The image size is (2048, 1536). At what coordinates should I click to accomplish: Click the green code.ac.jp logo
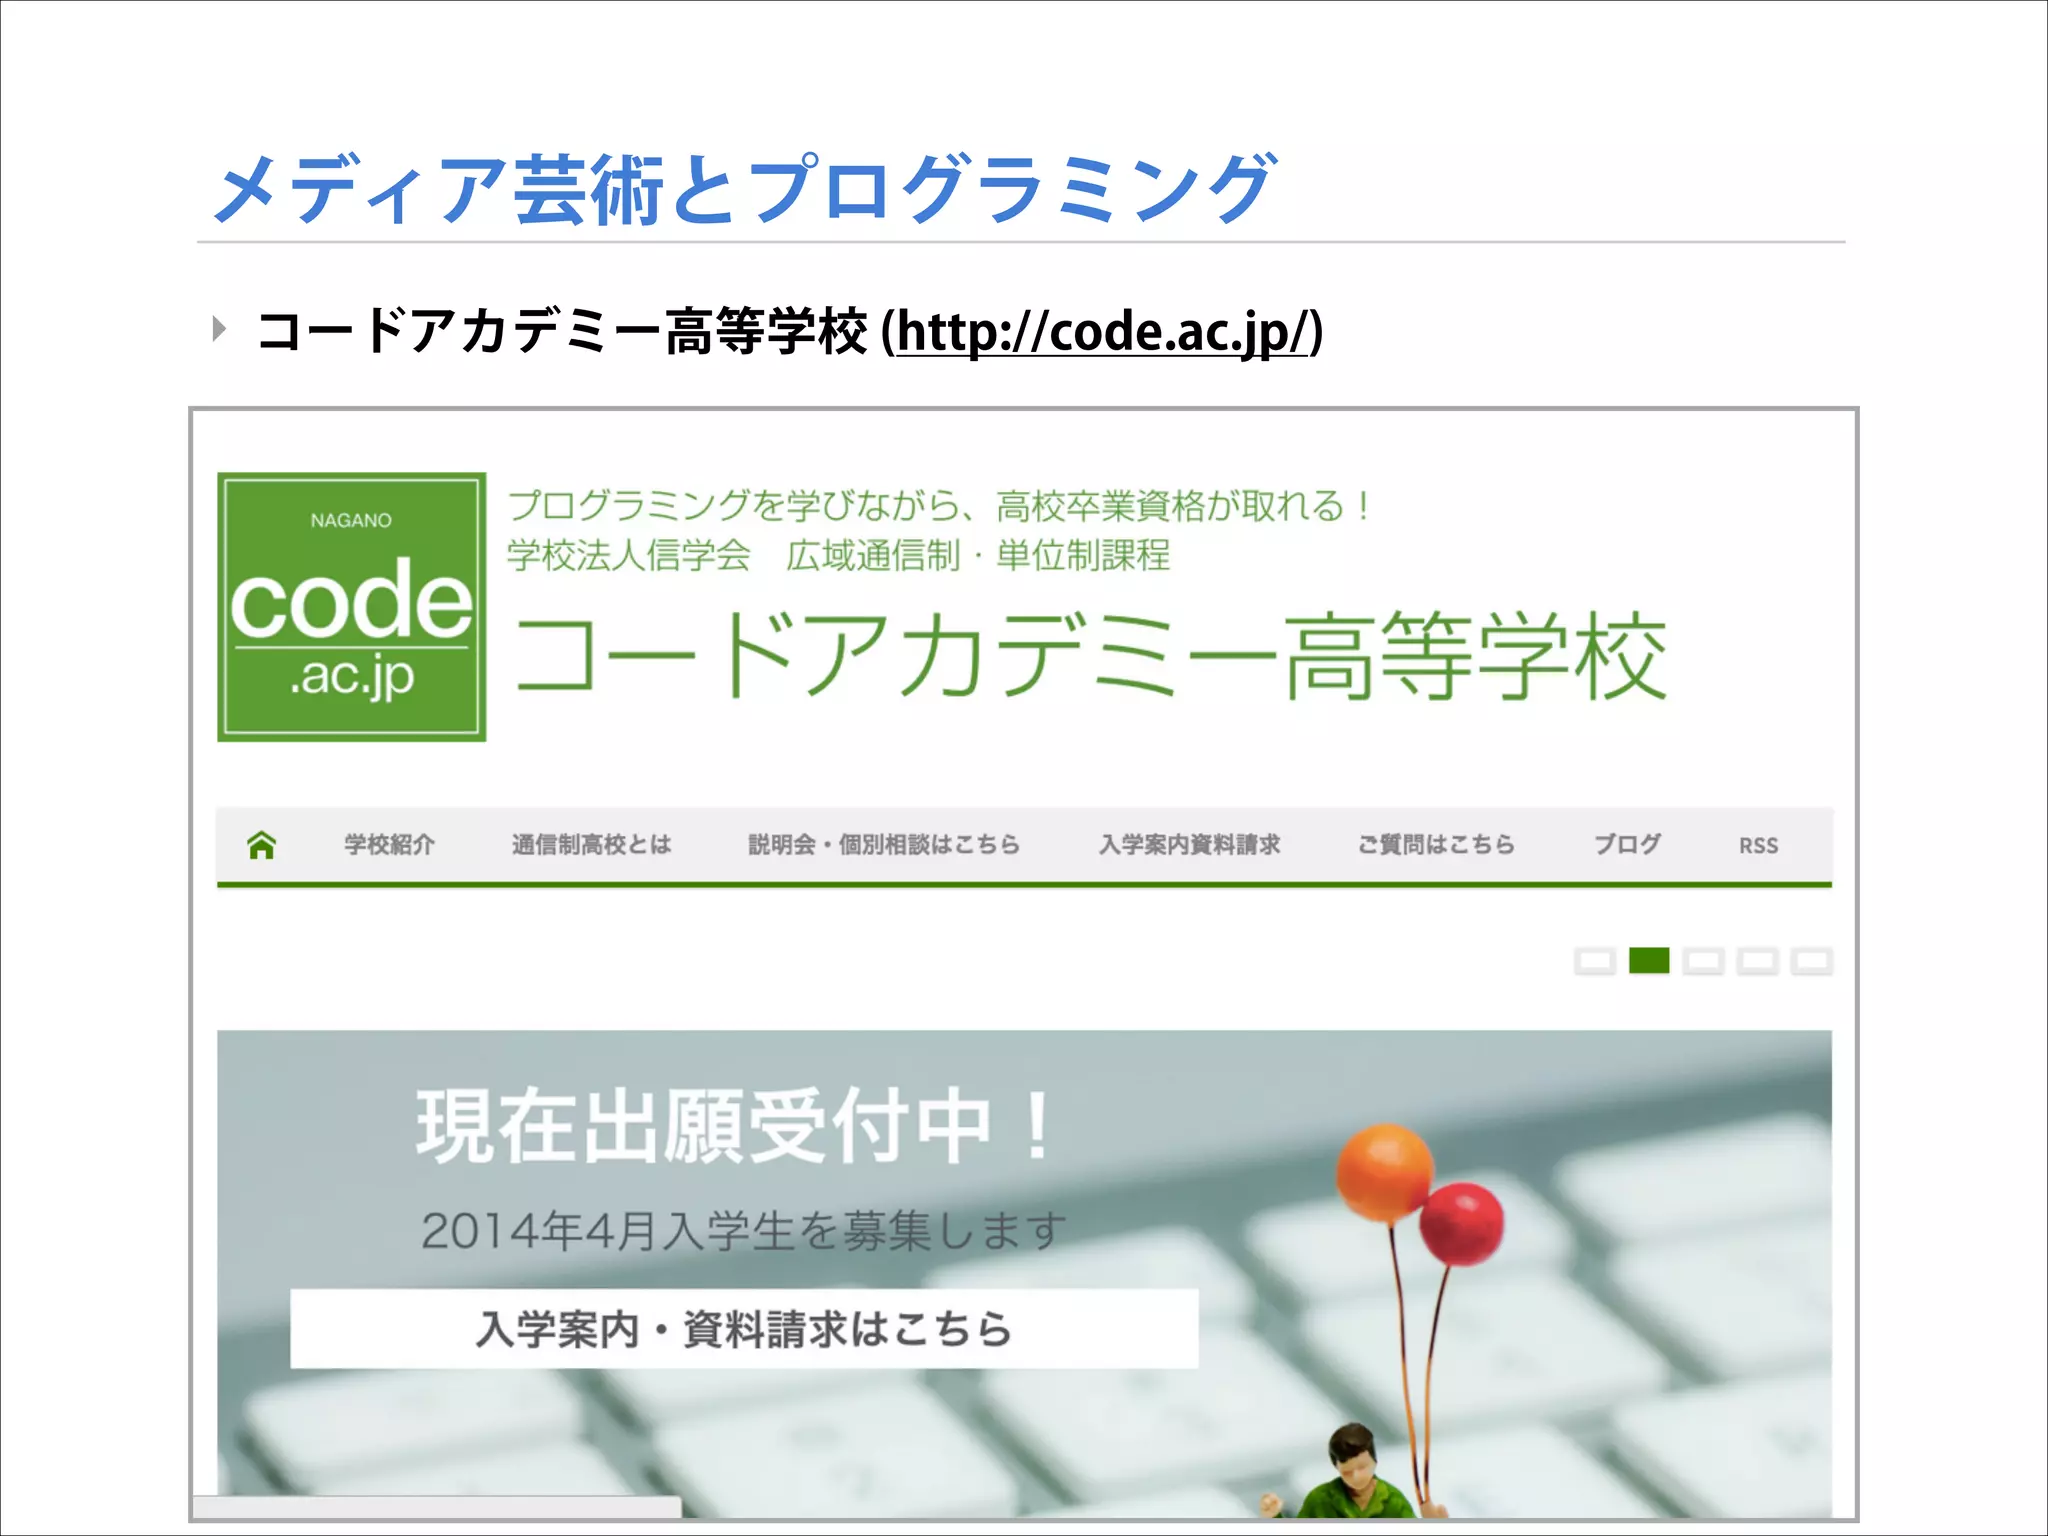pos(352,607)
